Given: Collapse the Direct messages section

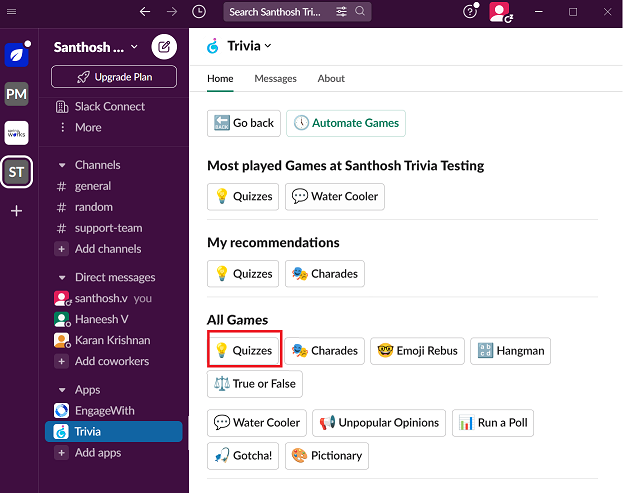Looking at the screenshot, I should [62, 277].
